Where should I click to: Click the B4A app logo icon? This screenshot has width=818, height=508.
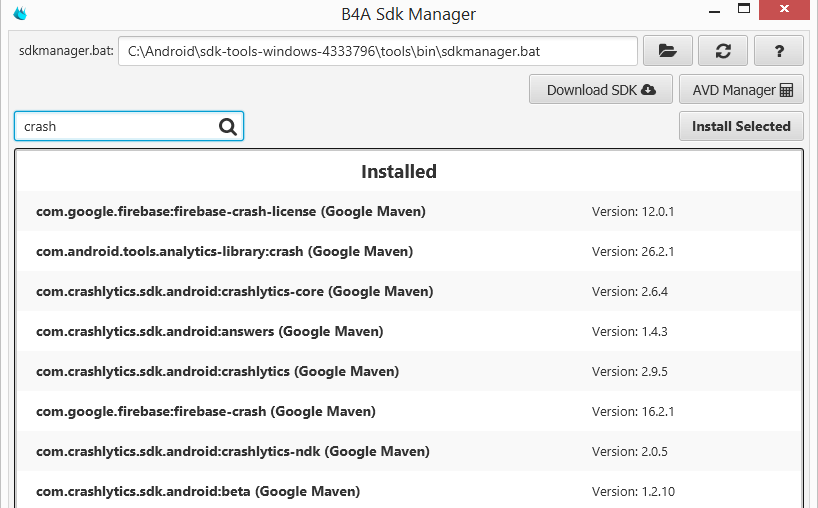point(19,14)
